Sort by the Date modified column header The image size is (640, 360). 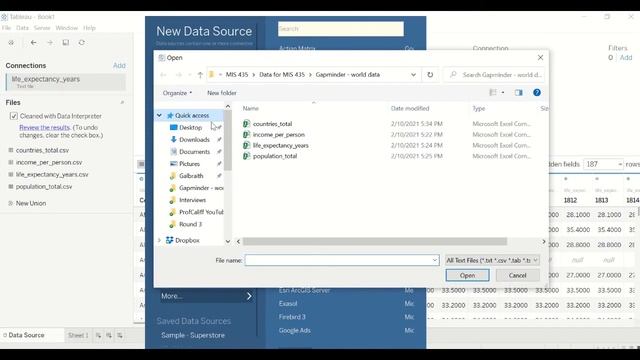[410, 109]
